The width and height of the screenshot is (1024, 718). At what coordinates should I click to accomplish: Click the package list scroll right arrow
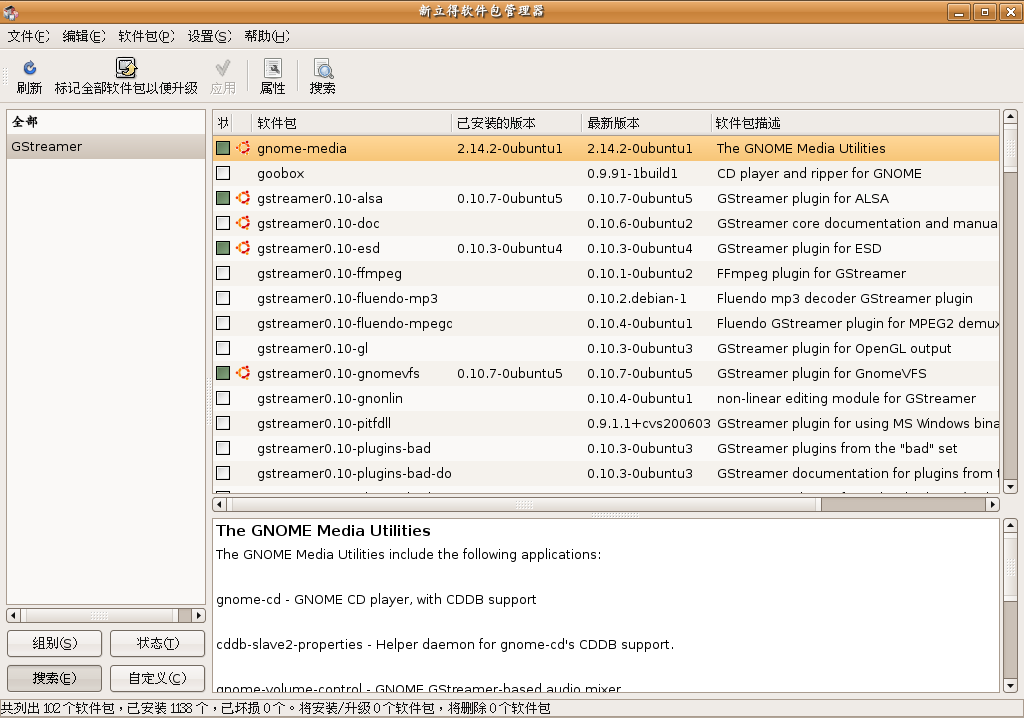pos(993,504)
